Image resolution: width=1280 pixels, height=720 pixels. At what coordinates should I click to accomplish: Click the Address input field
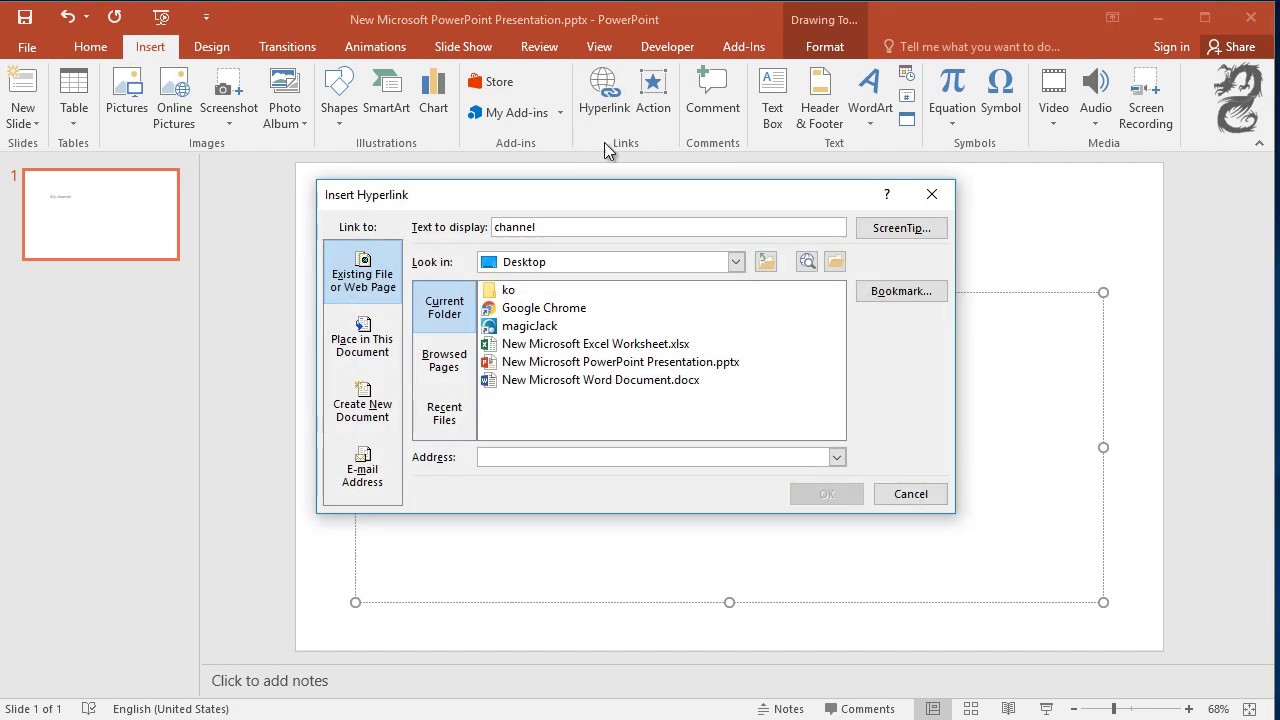point(653,457)
